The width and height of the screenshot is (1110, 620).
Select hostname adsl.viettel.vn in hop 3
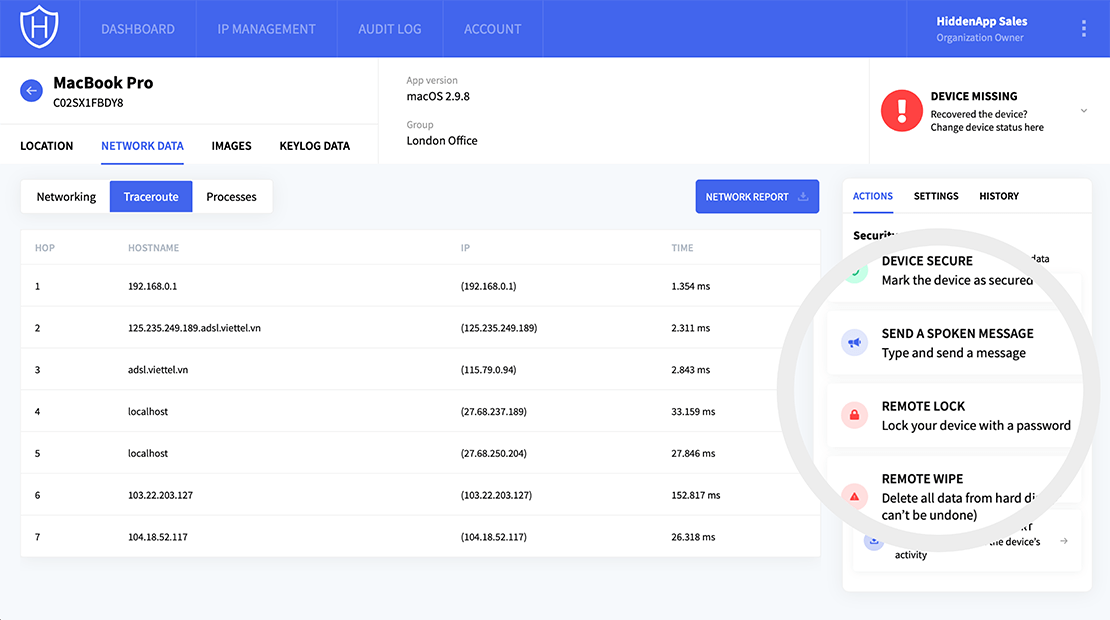coord(158,369)
